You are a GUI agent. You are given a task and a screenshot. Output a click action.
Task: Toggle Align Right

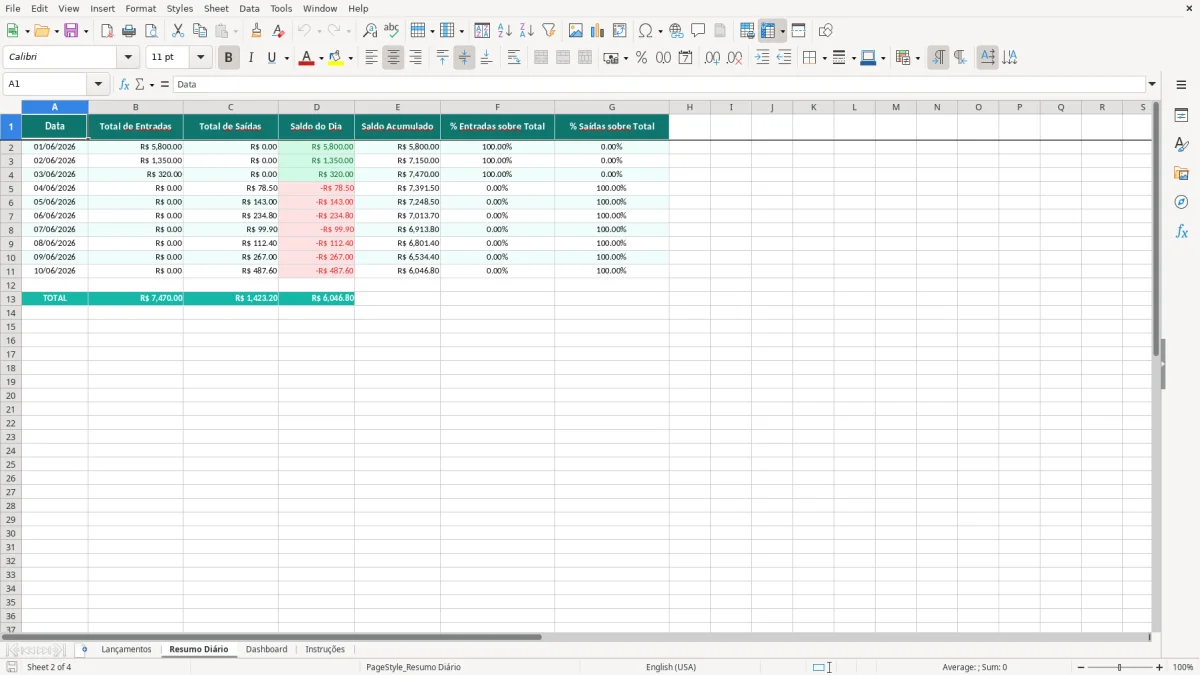pos(415,58)
